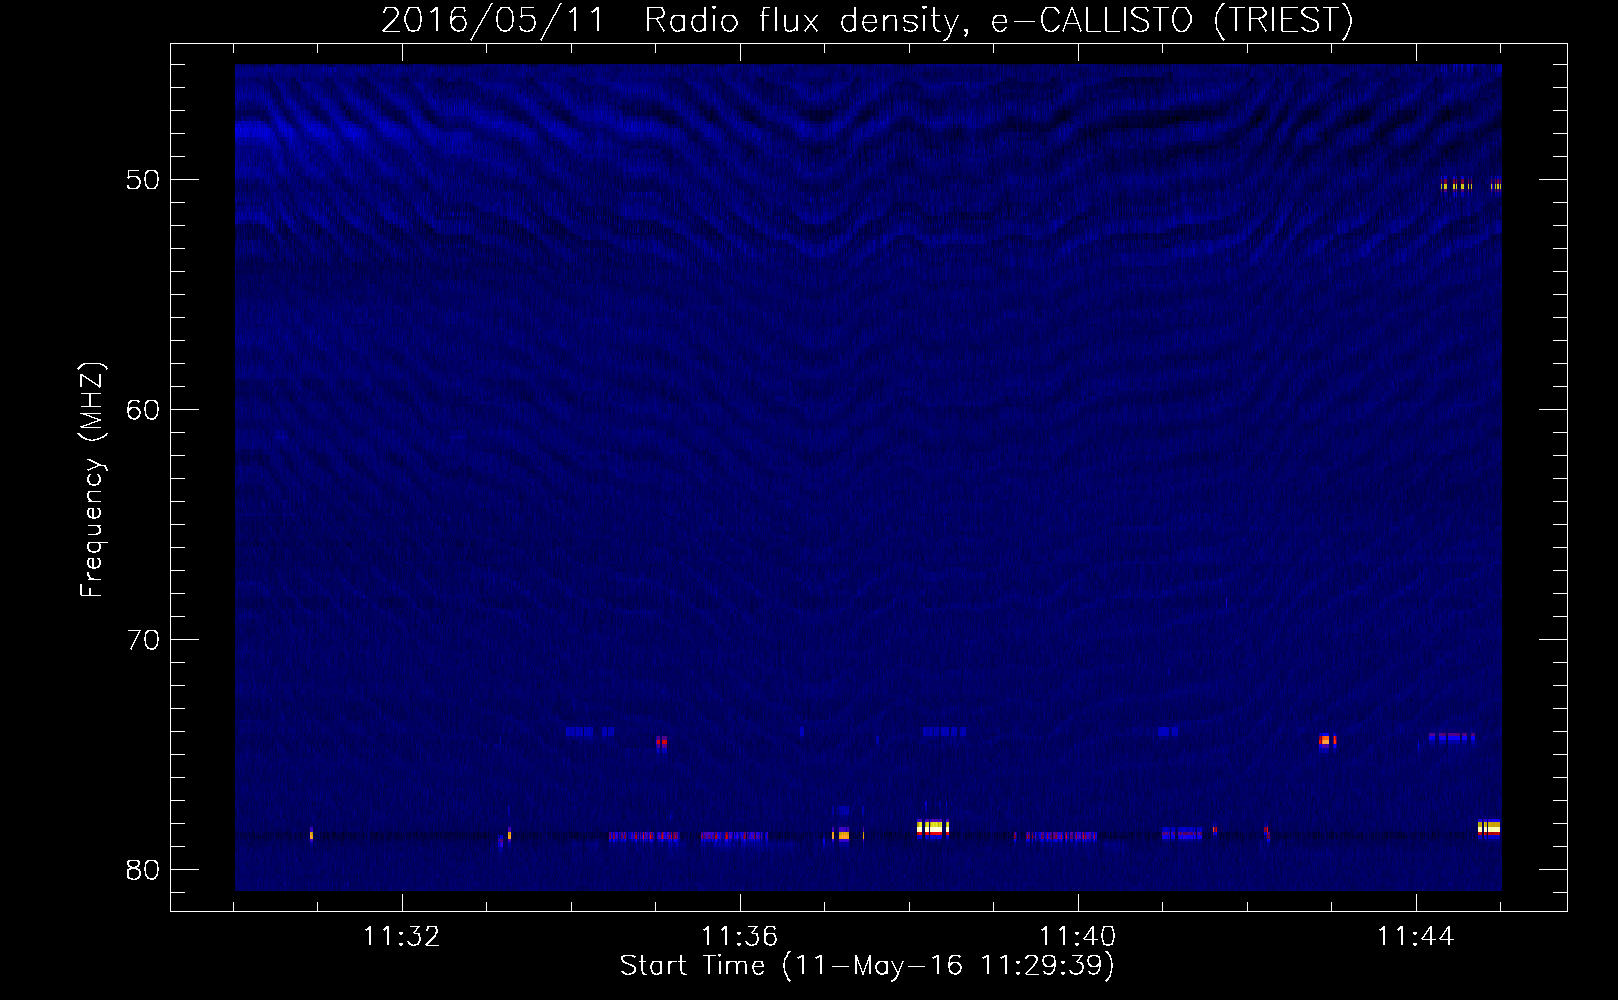Image resolution: width=1618 pixels, height=1000 pixels.
Task: Click the plot title mentioning e-CALLISTO (TRIEST)
Action: 867,20
